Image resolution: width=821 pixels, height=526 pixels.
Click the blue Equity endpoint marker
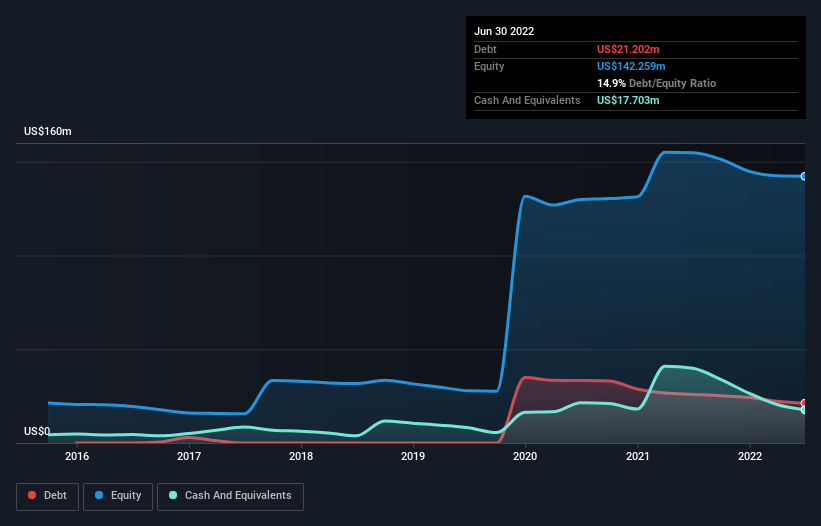(x=804, y=176)
